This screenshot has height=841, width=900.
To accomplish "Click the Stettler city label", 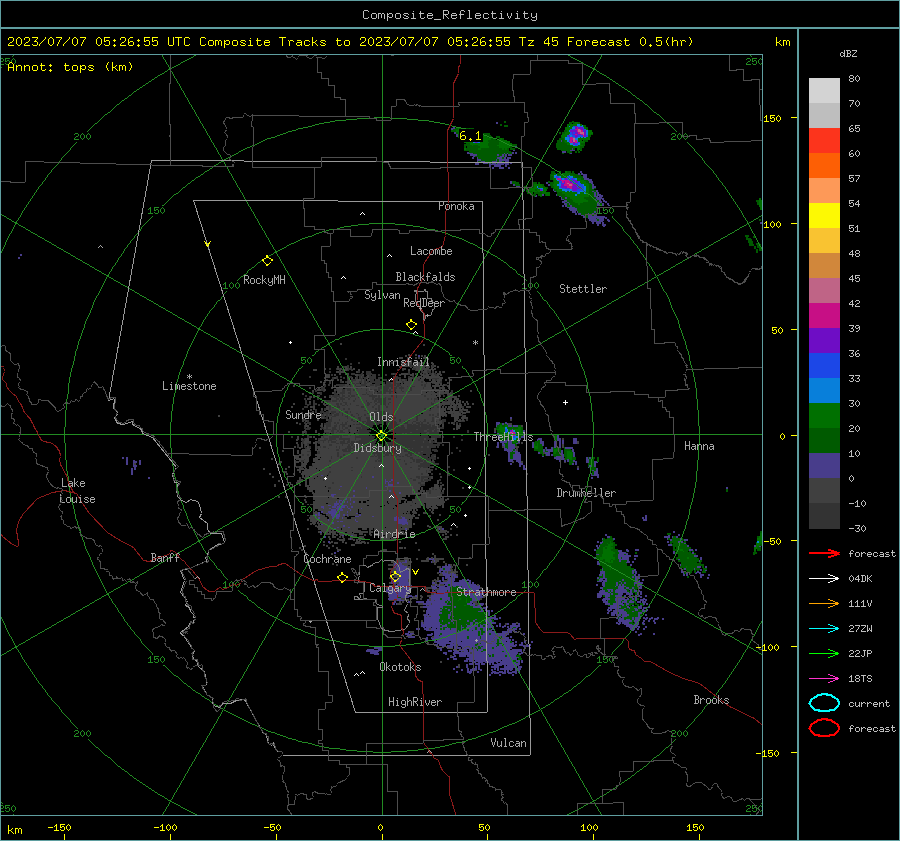I will coord(583,289).
